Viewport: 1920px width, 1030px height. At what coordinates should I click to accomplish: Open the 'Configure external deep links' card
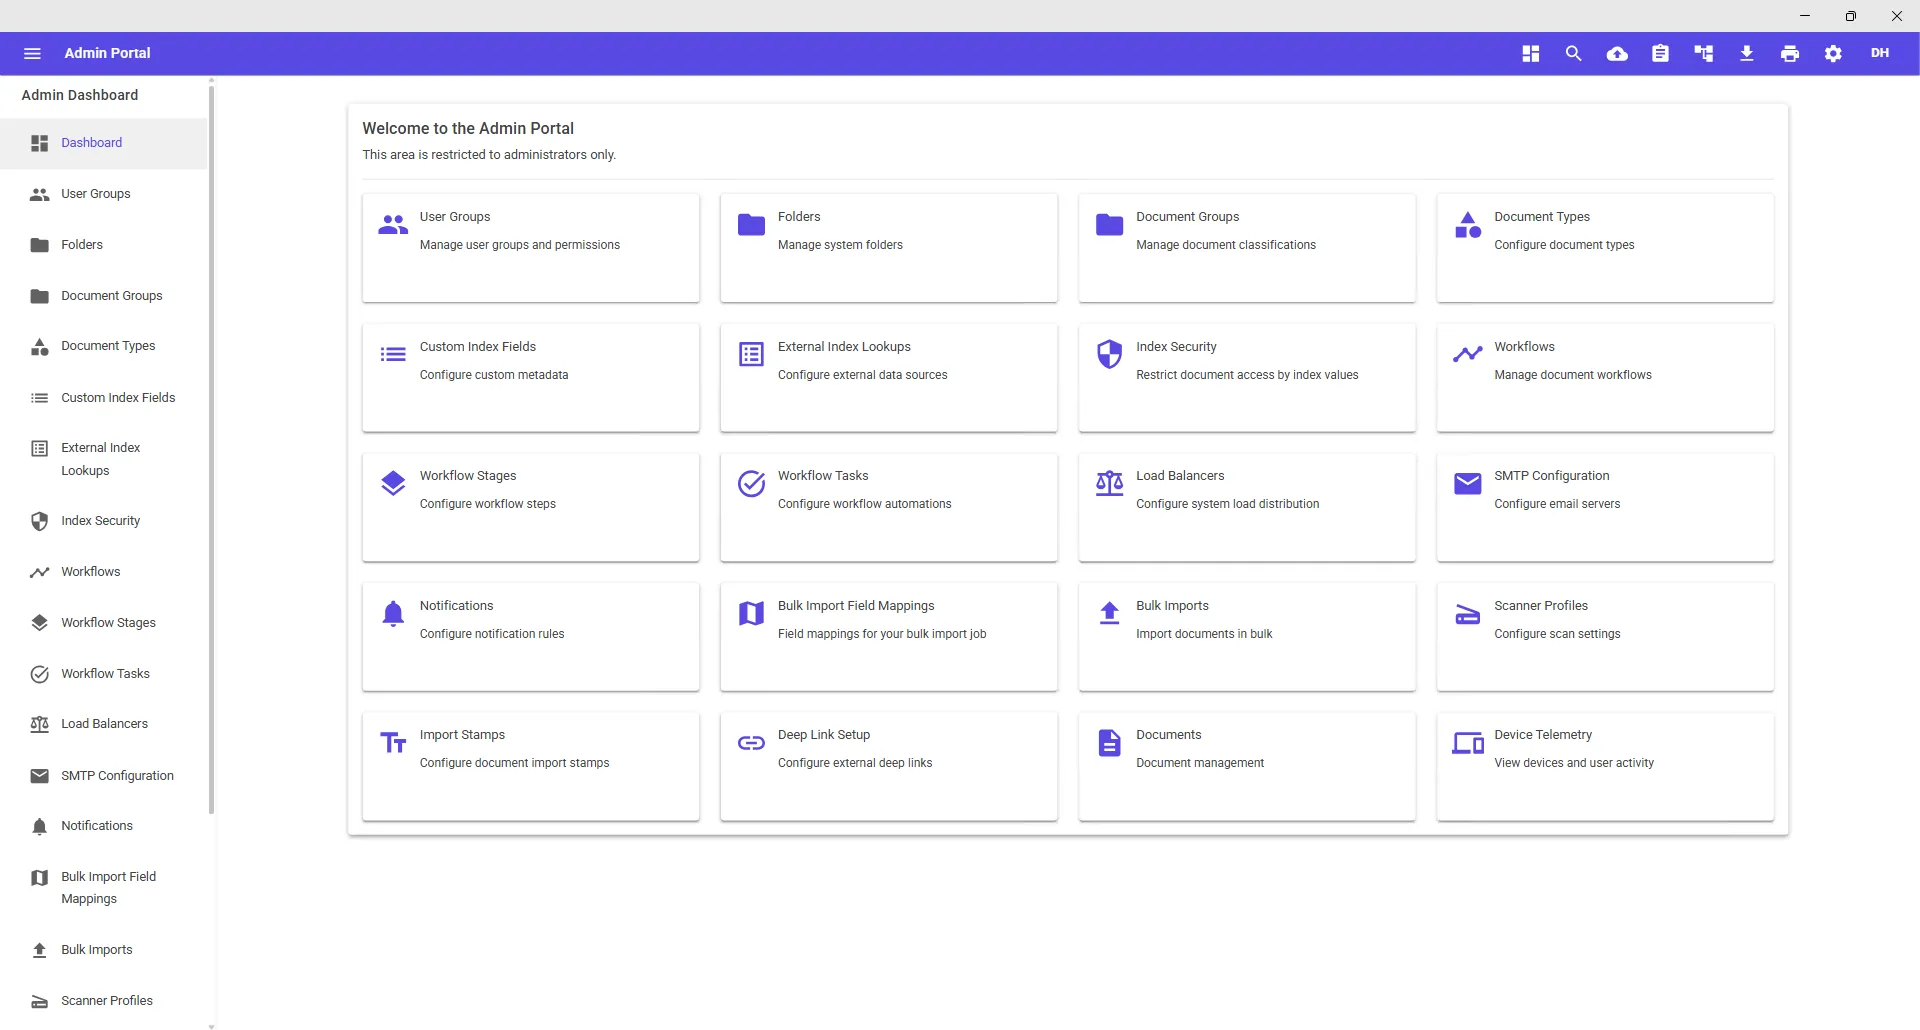[889, 766]
